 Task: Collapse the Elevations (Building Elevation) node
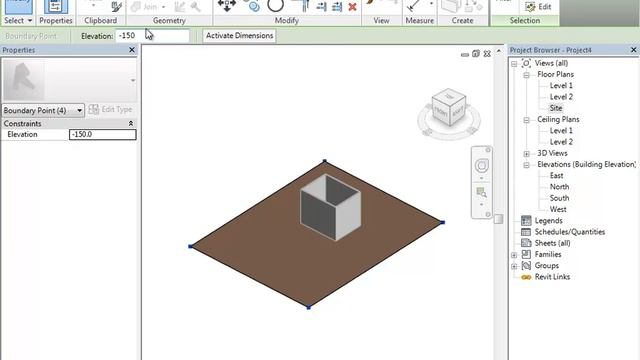[x=526, y=165]
